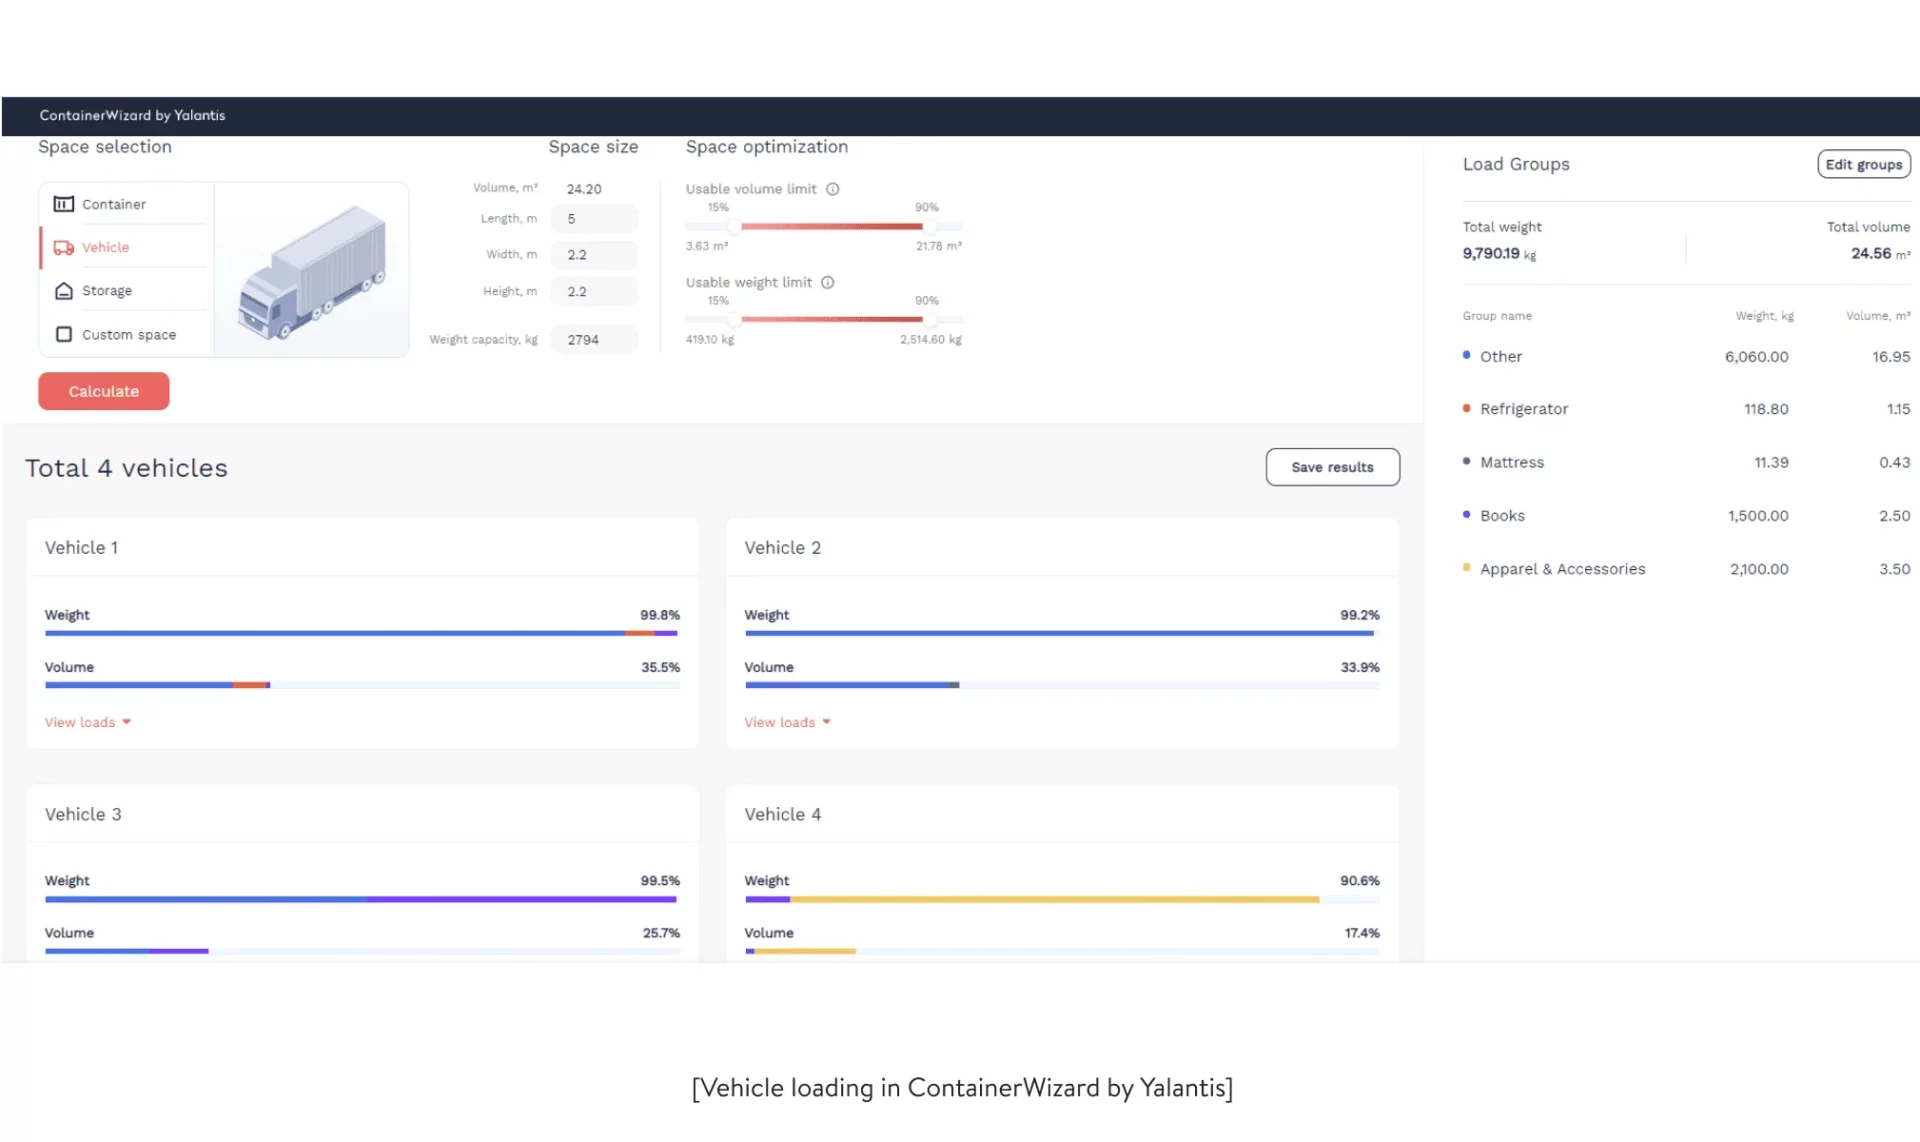The height and width of the screenshot is (1142, 1920).
Task: Choose Custom space as the space type
Action: click(x=128, y=334)
